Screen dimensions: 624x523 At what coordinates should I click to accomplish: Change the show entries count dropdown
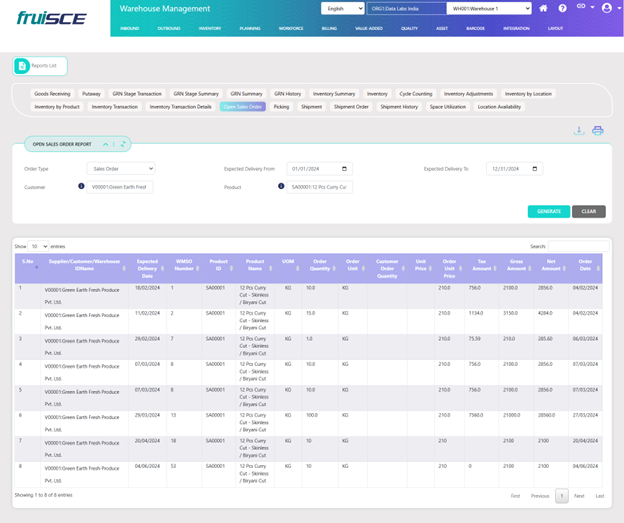coord(38,246)
